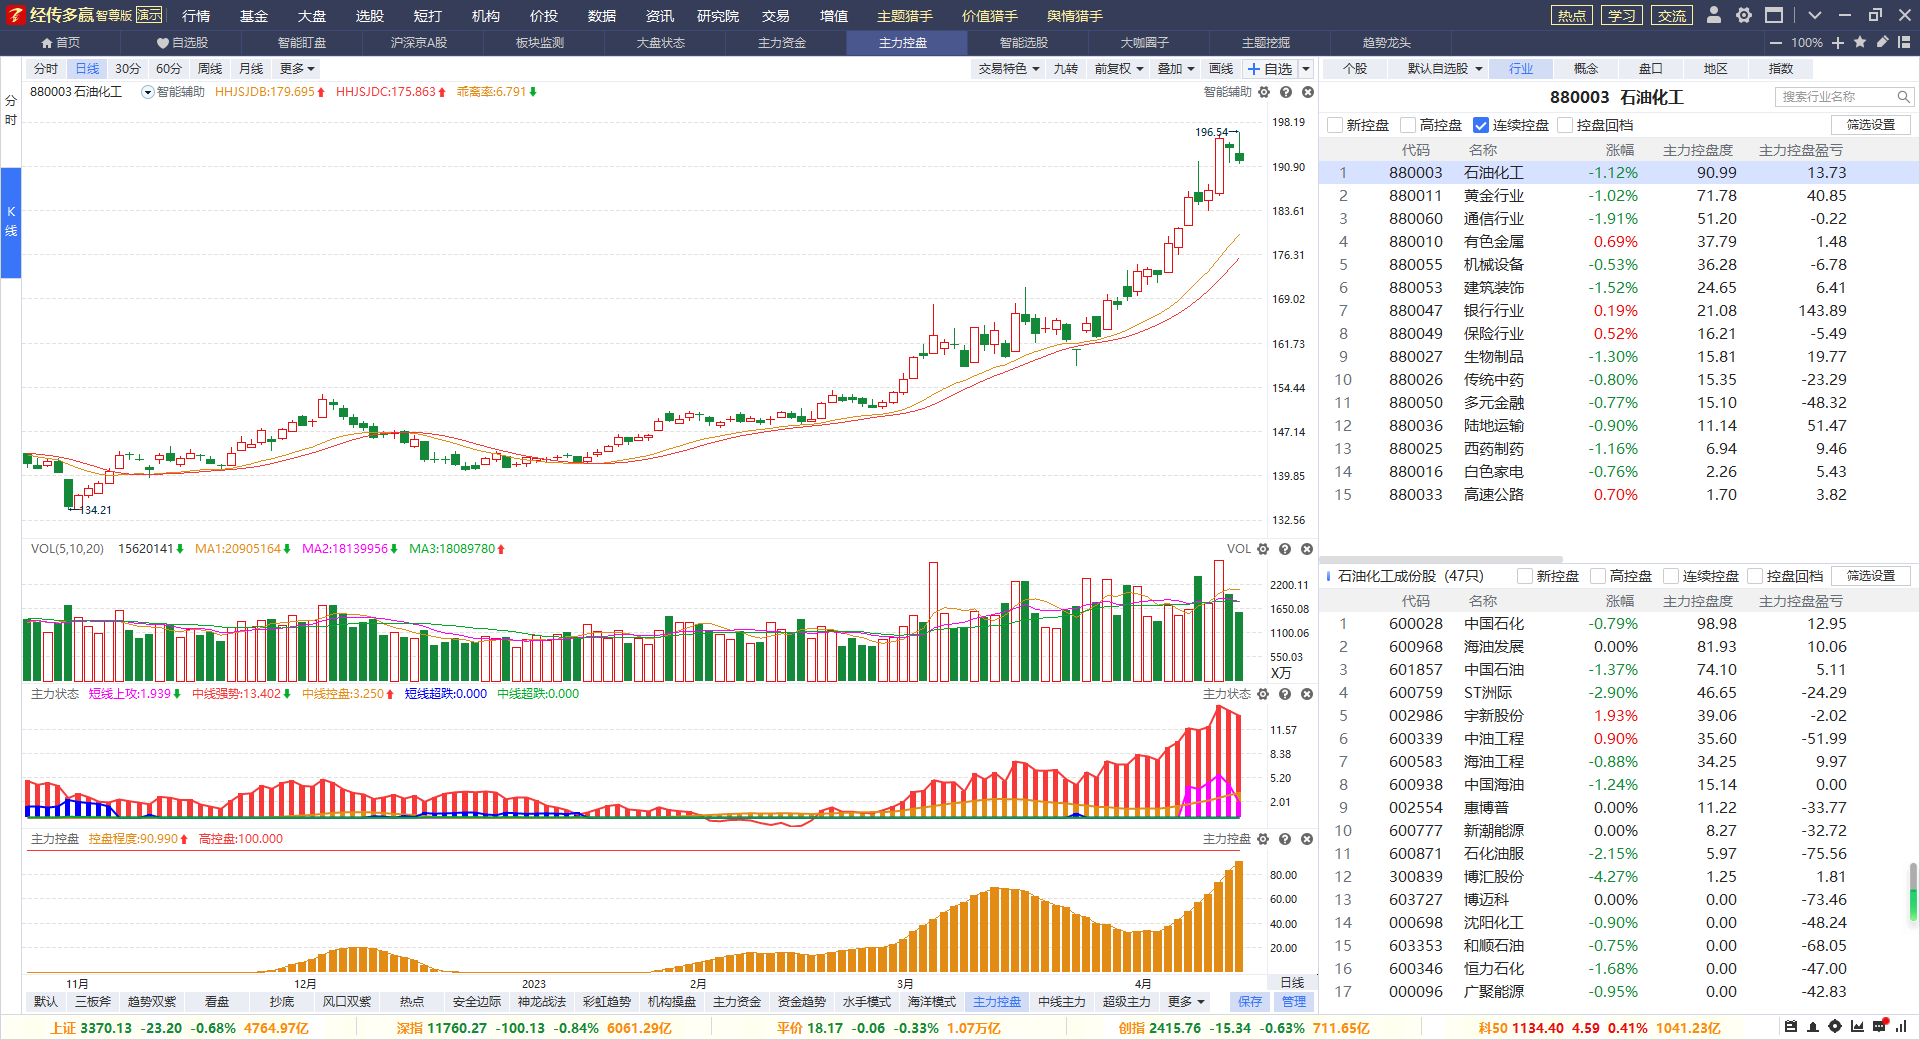Open 主力控盘 indicator settings gear
The height and width of the screenshot is (1040, 1920).
(1263, 839)
